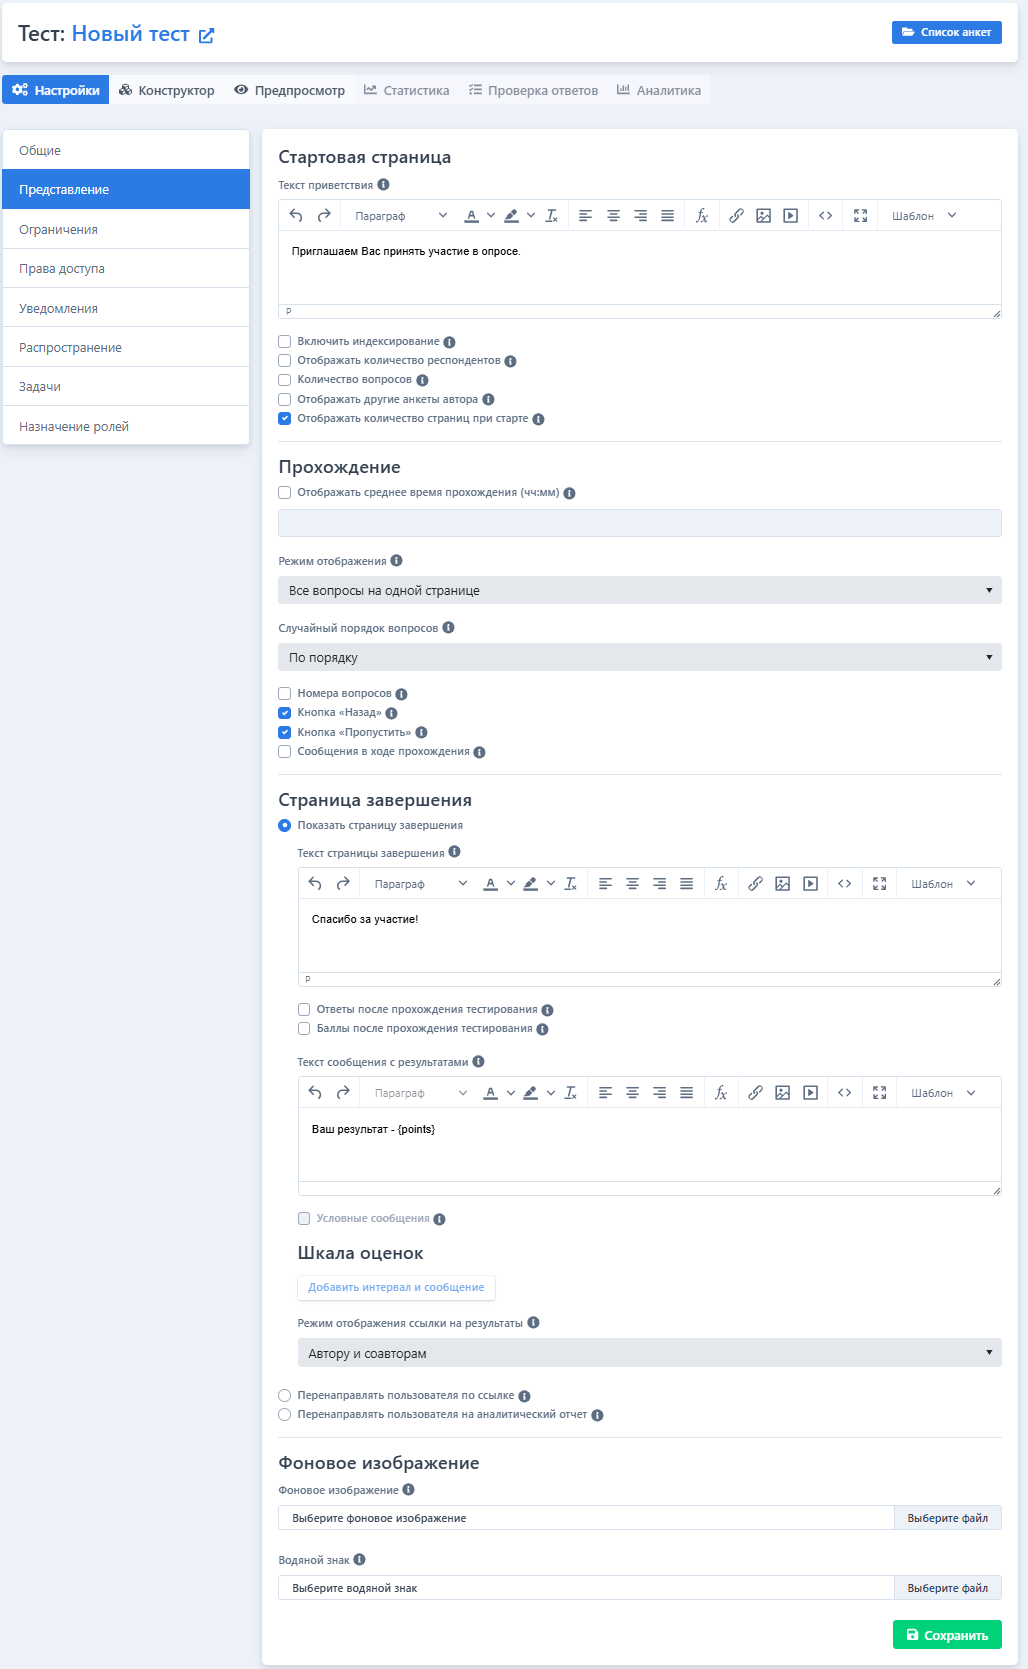Open external link icon beside Новый тест
Image resolution: width=1028 pixels, height=1669 pixels.
coord(207,36)
